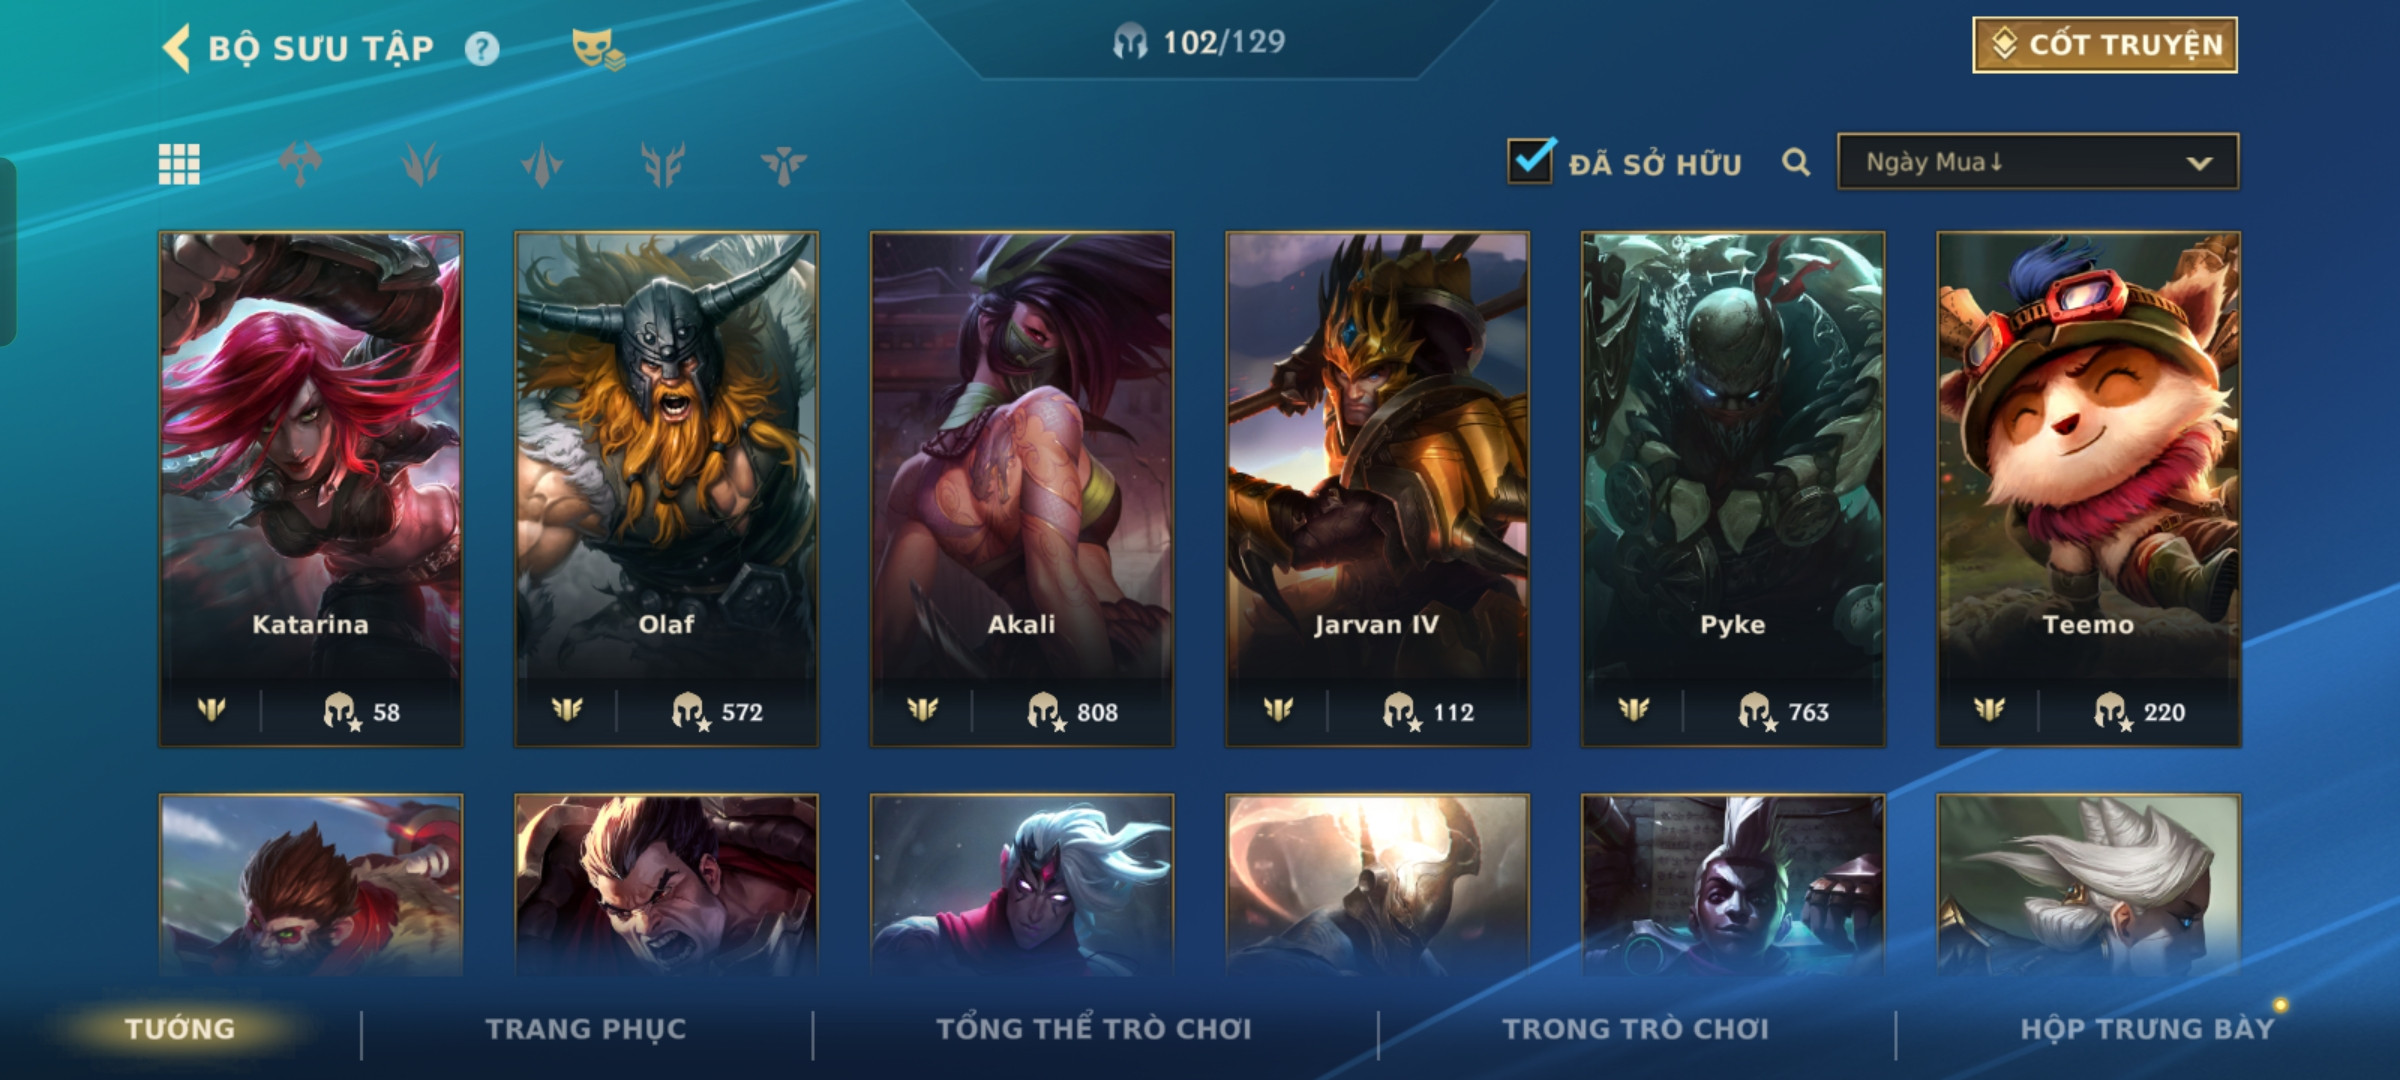
Task: Open the golden mask and coins icon
Action: point(597,49)
